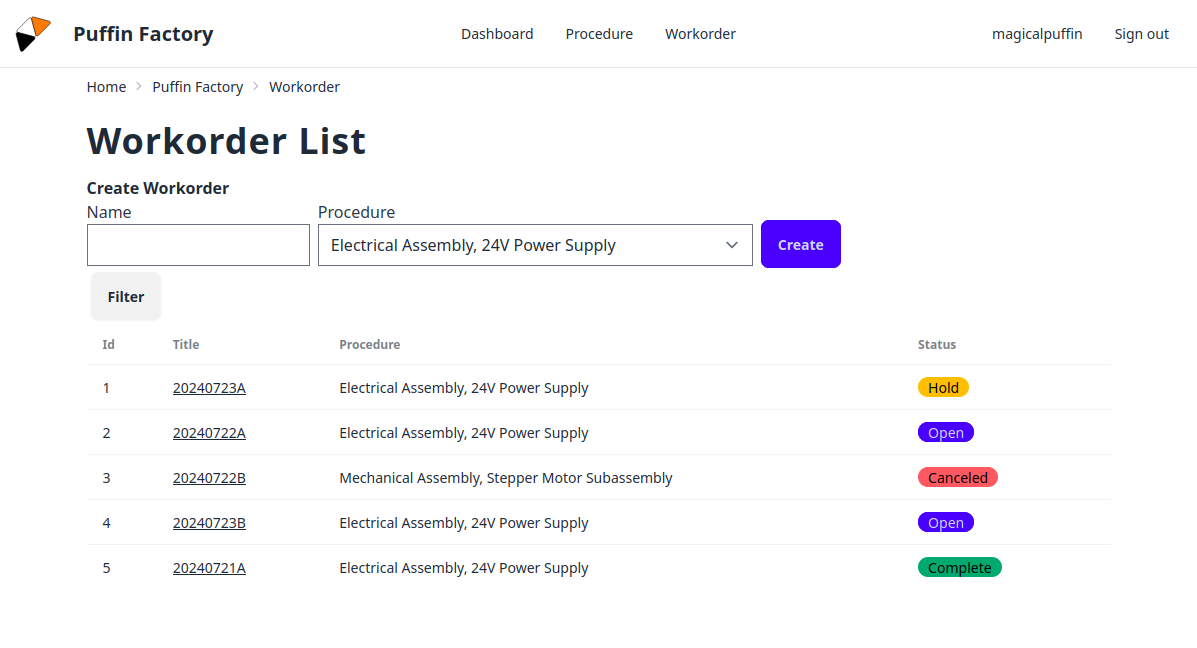Viewport: 1197px width, 648px height.
Task: Click the Puffin Factory logo icon
Action: click(33, 32)
